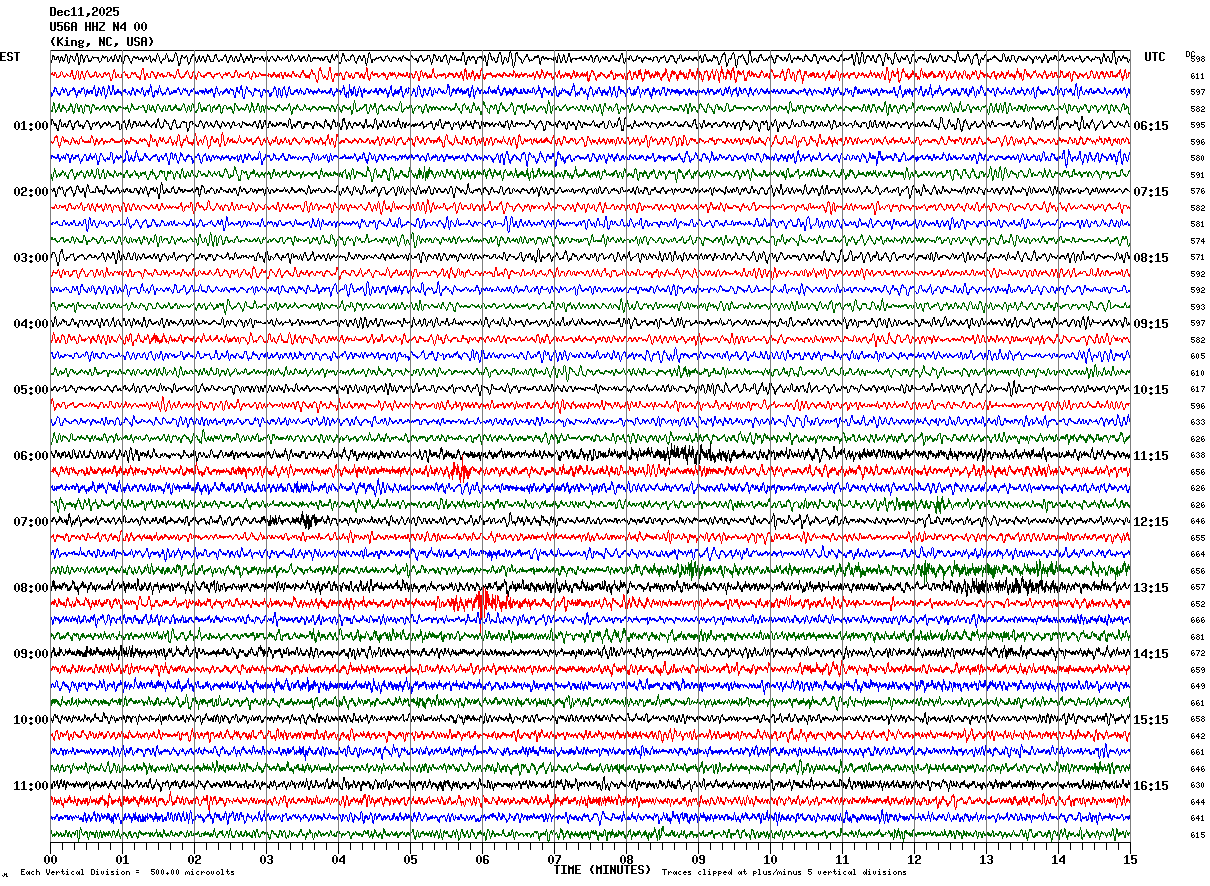Screen dimensions: 1210x886
Task: Click the 12:15 UTC time label
Action: 1151,522
